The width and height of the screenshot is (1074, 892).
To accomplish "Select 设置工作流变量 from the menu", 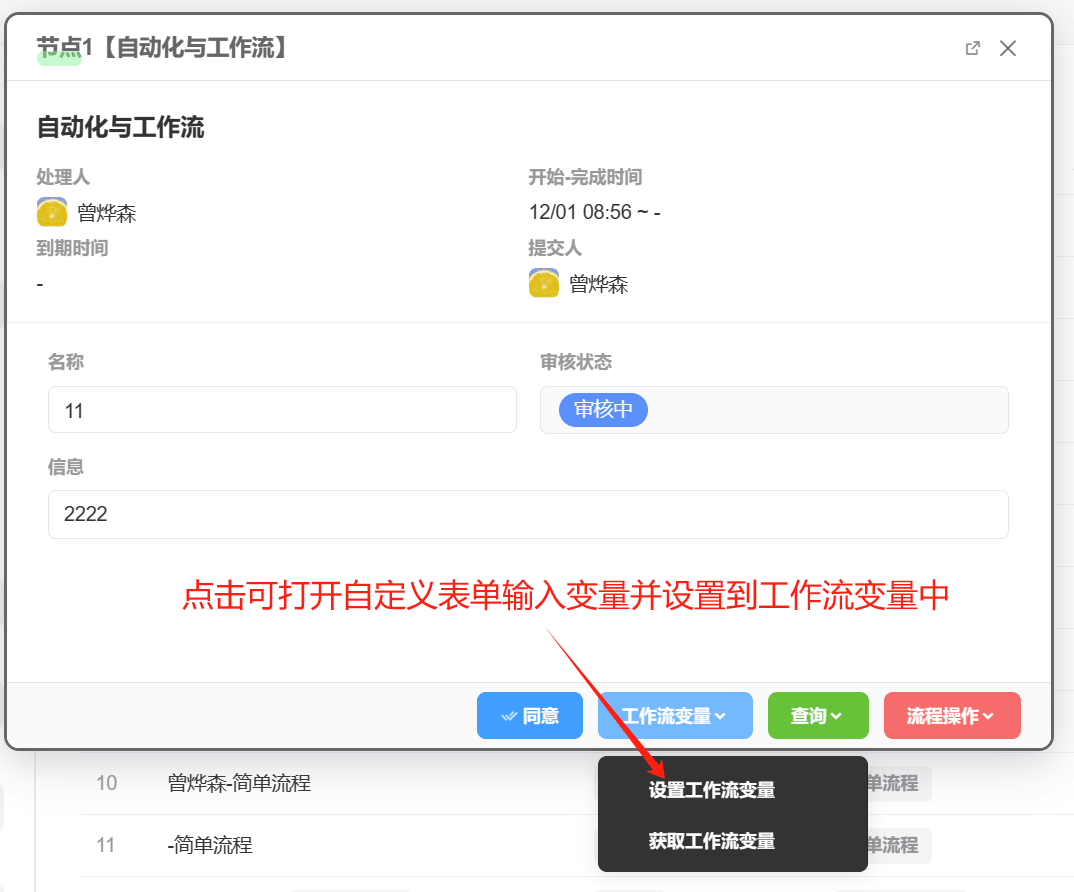I will pos(711,790).
